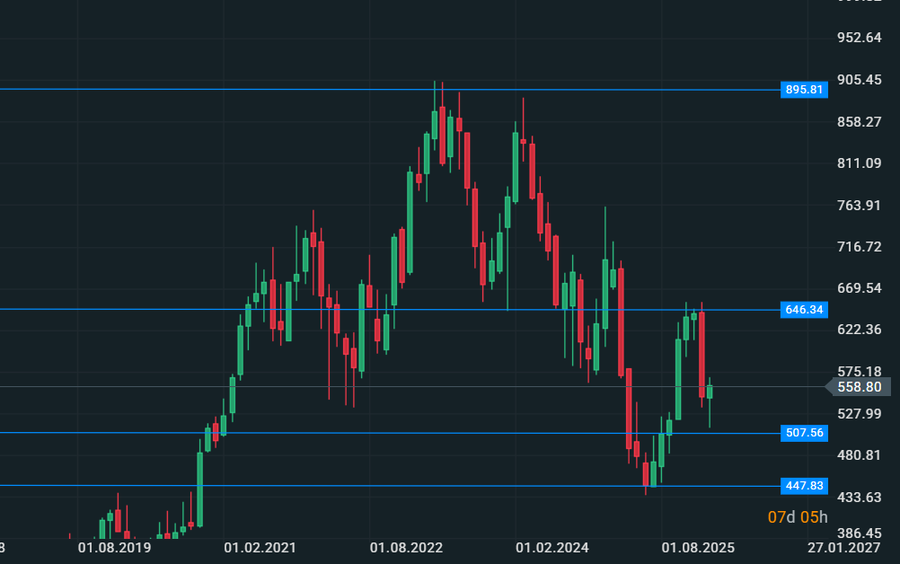Click the 01.02.2024 date on time axis
This screenshot has width=900, height=564.
552,548
